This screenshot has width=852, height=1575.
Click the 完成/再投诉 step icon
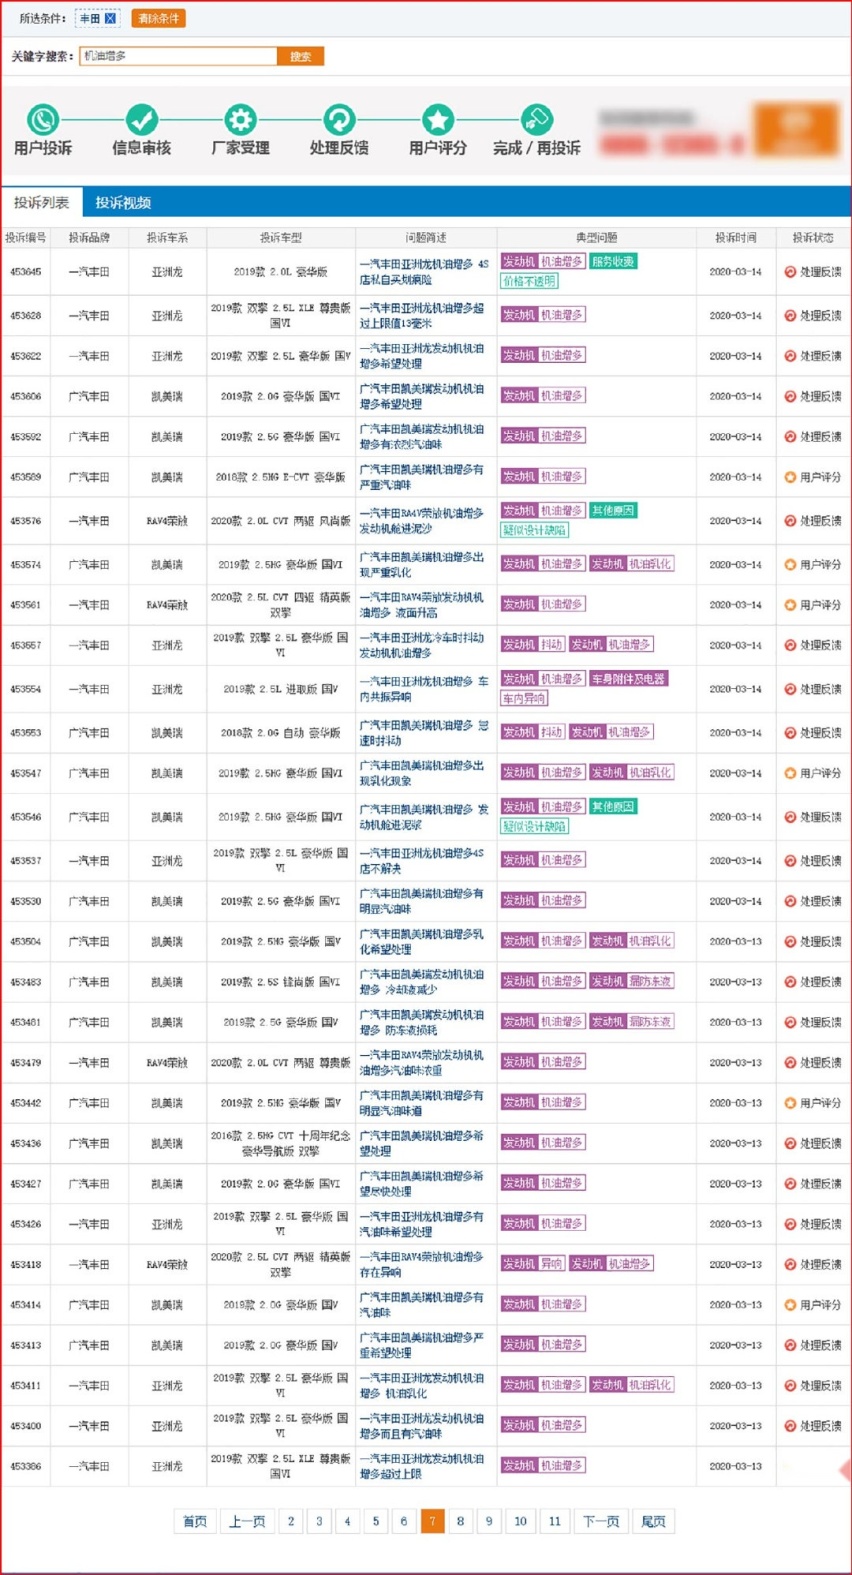point(537,120)
